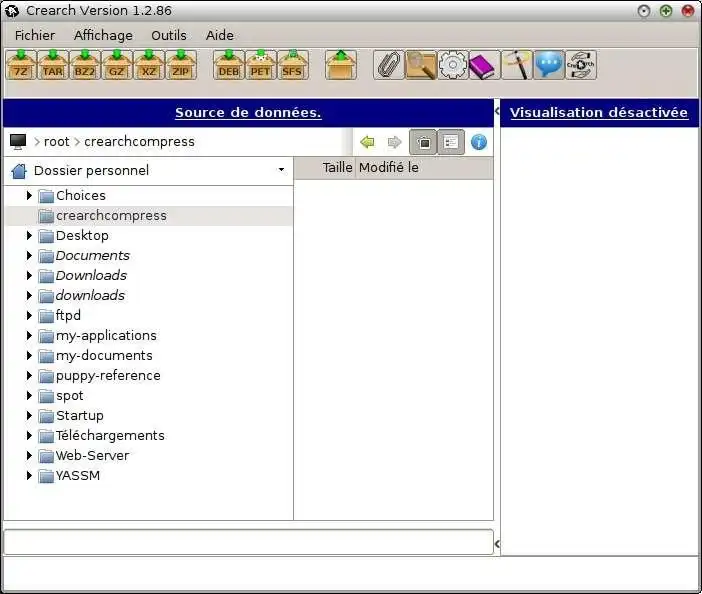Build a PET package via the PET icon

(261, 65)
